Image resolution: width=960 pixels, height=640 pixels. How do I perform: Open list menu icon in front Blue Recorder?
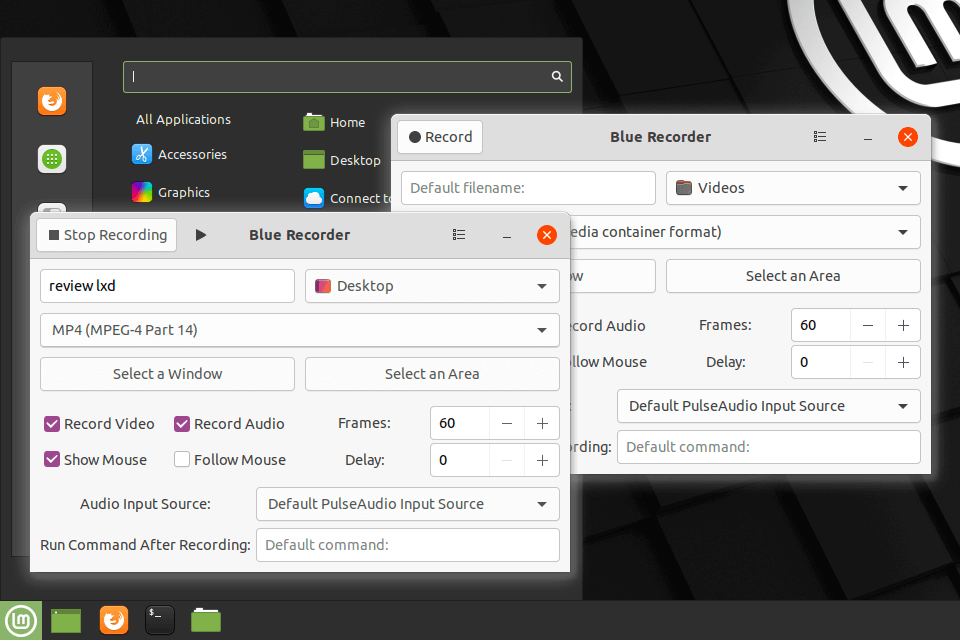tap(459, 235)
